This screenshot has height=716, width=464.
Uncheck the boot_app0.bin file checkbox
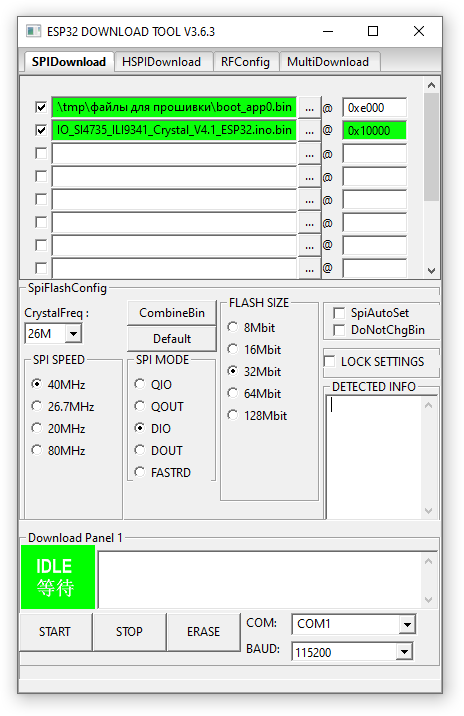click(41, 107)
